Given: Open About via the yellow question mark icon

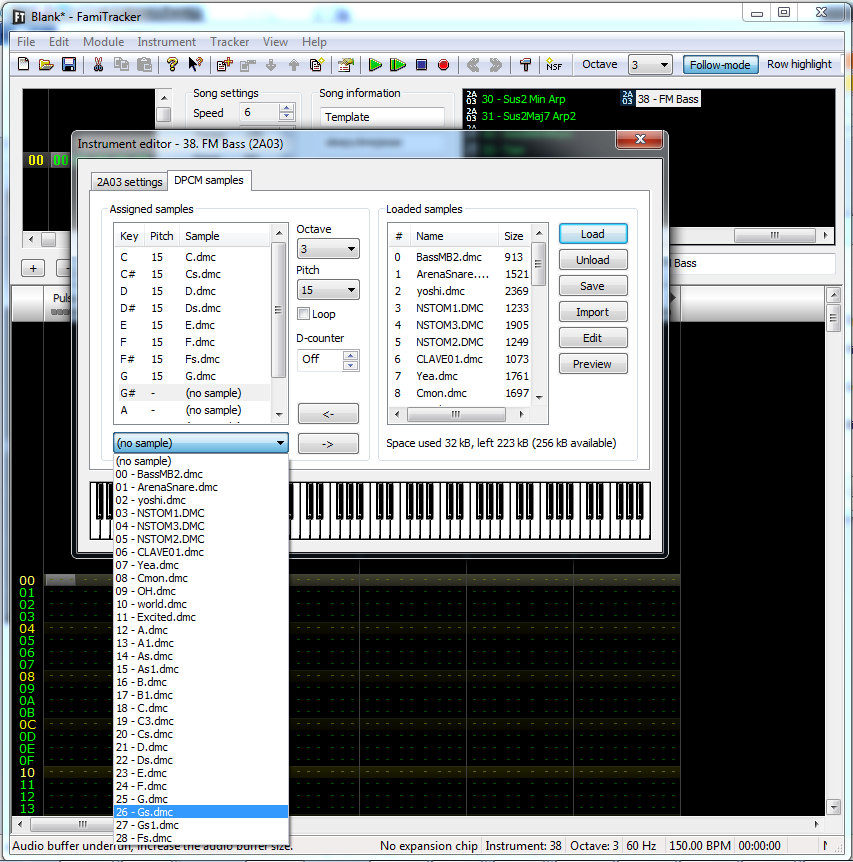Looking at the screenshot, I should click(x=173, y=65).
